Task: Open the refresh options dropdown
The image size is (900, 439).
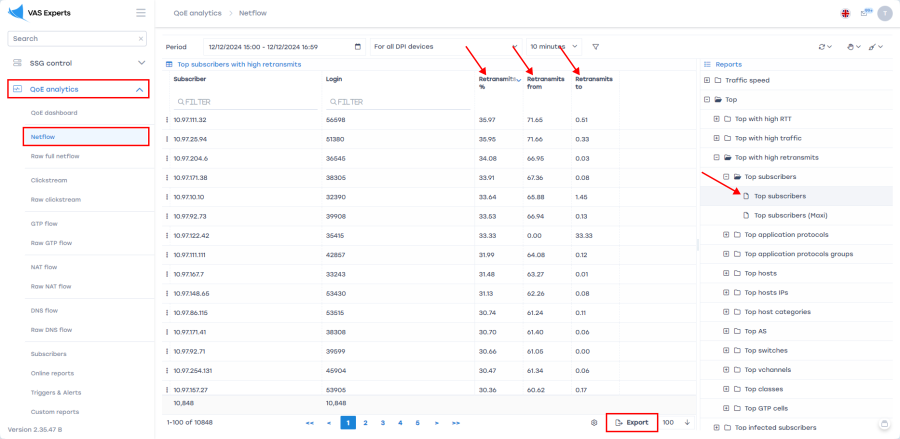Action: pos(825,47)
